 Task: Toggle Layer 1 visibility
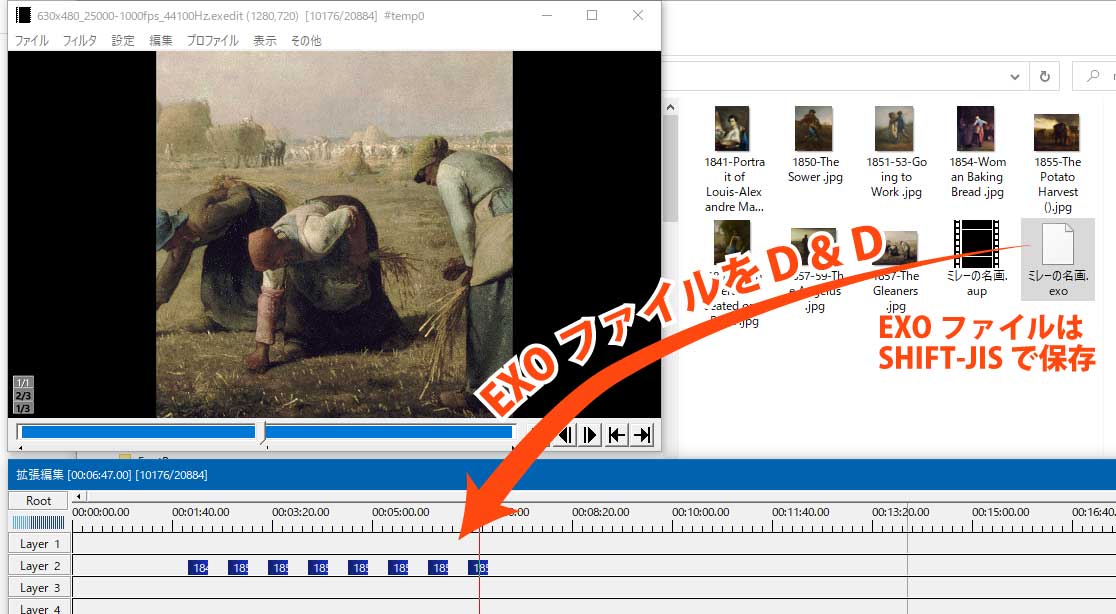[x=40, y=544]
